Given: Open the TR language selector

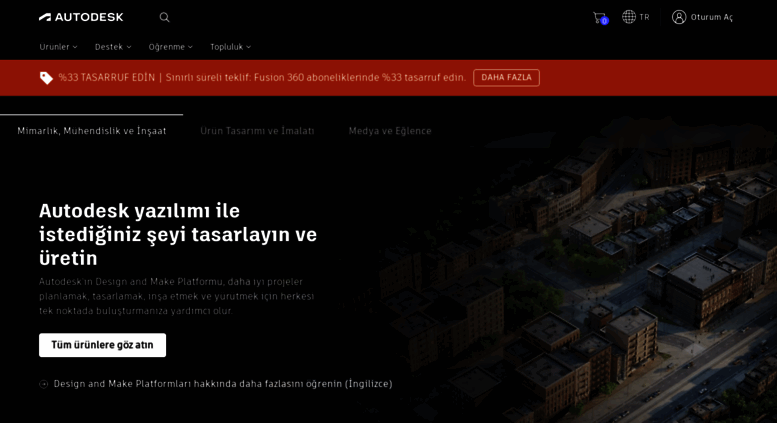Looking at the screenshot, I should (644, 17).
